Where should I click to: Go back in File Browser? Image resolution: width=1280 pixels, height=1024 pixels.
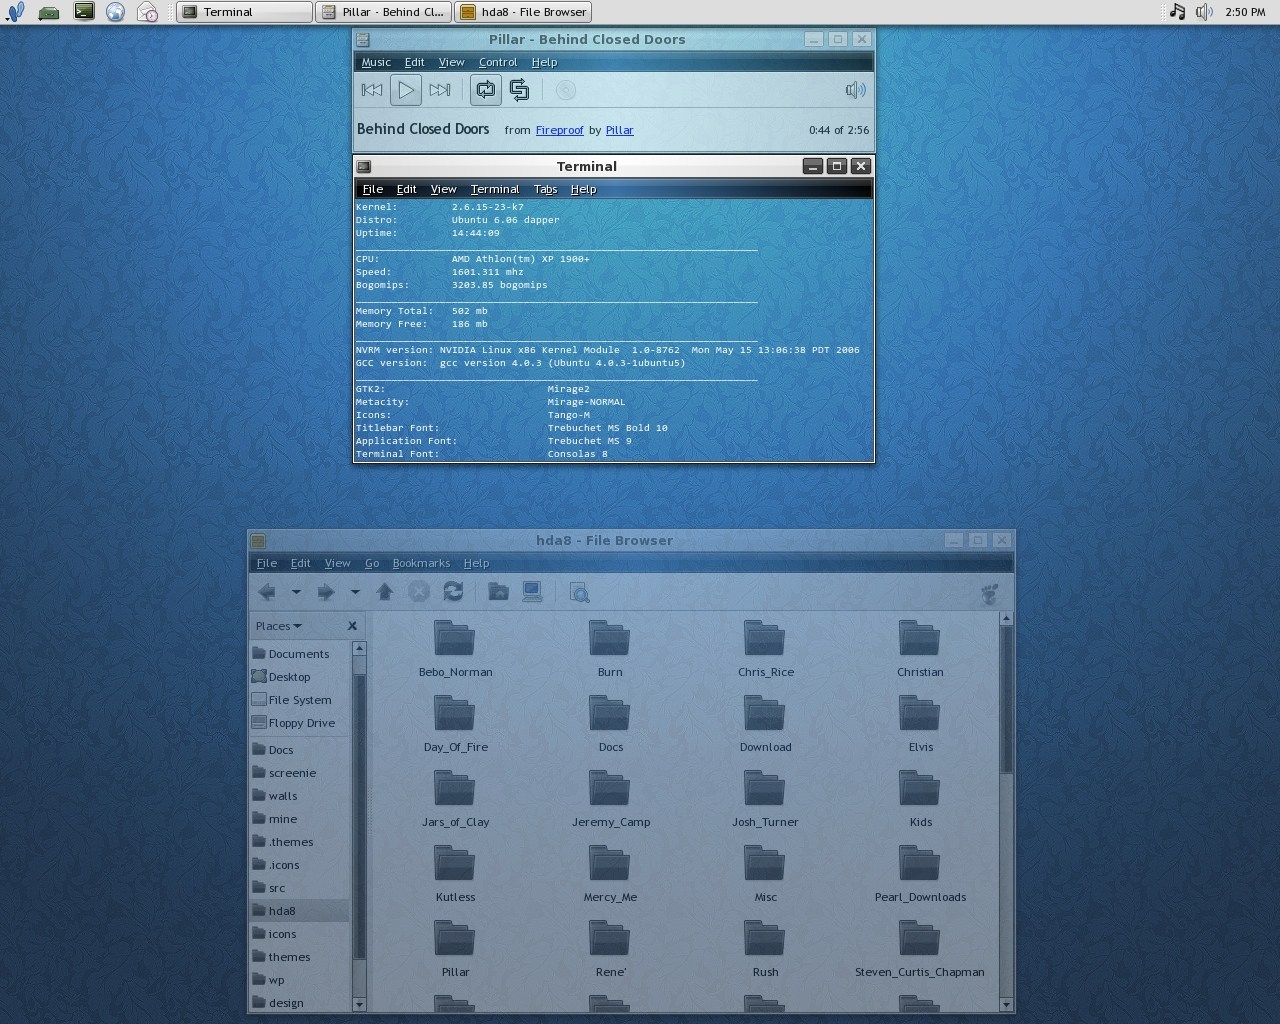pos(267,592)
